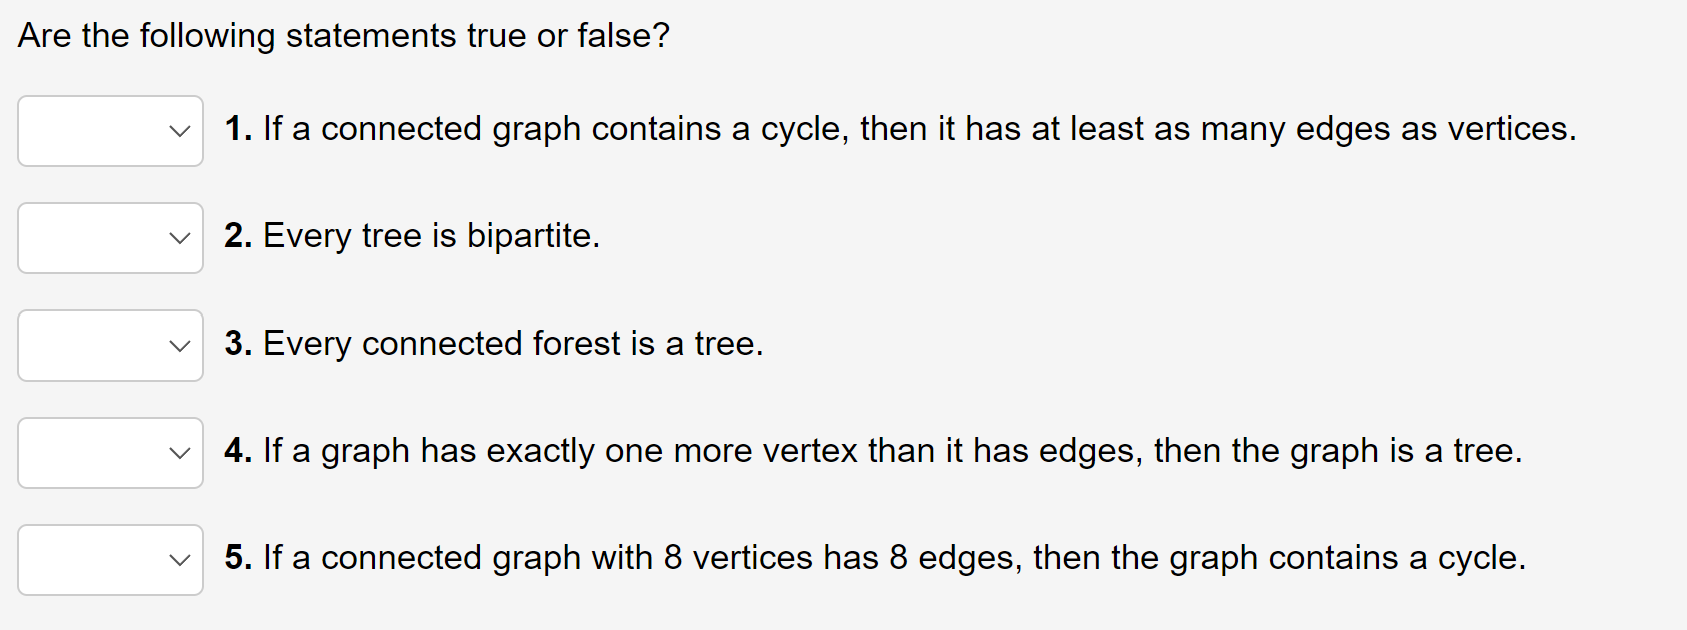Click the chevron on the fifth answer selector

point(178,560)
